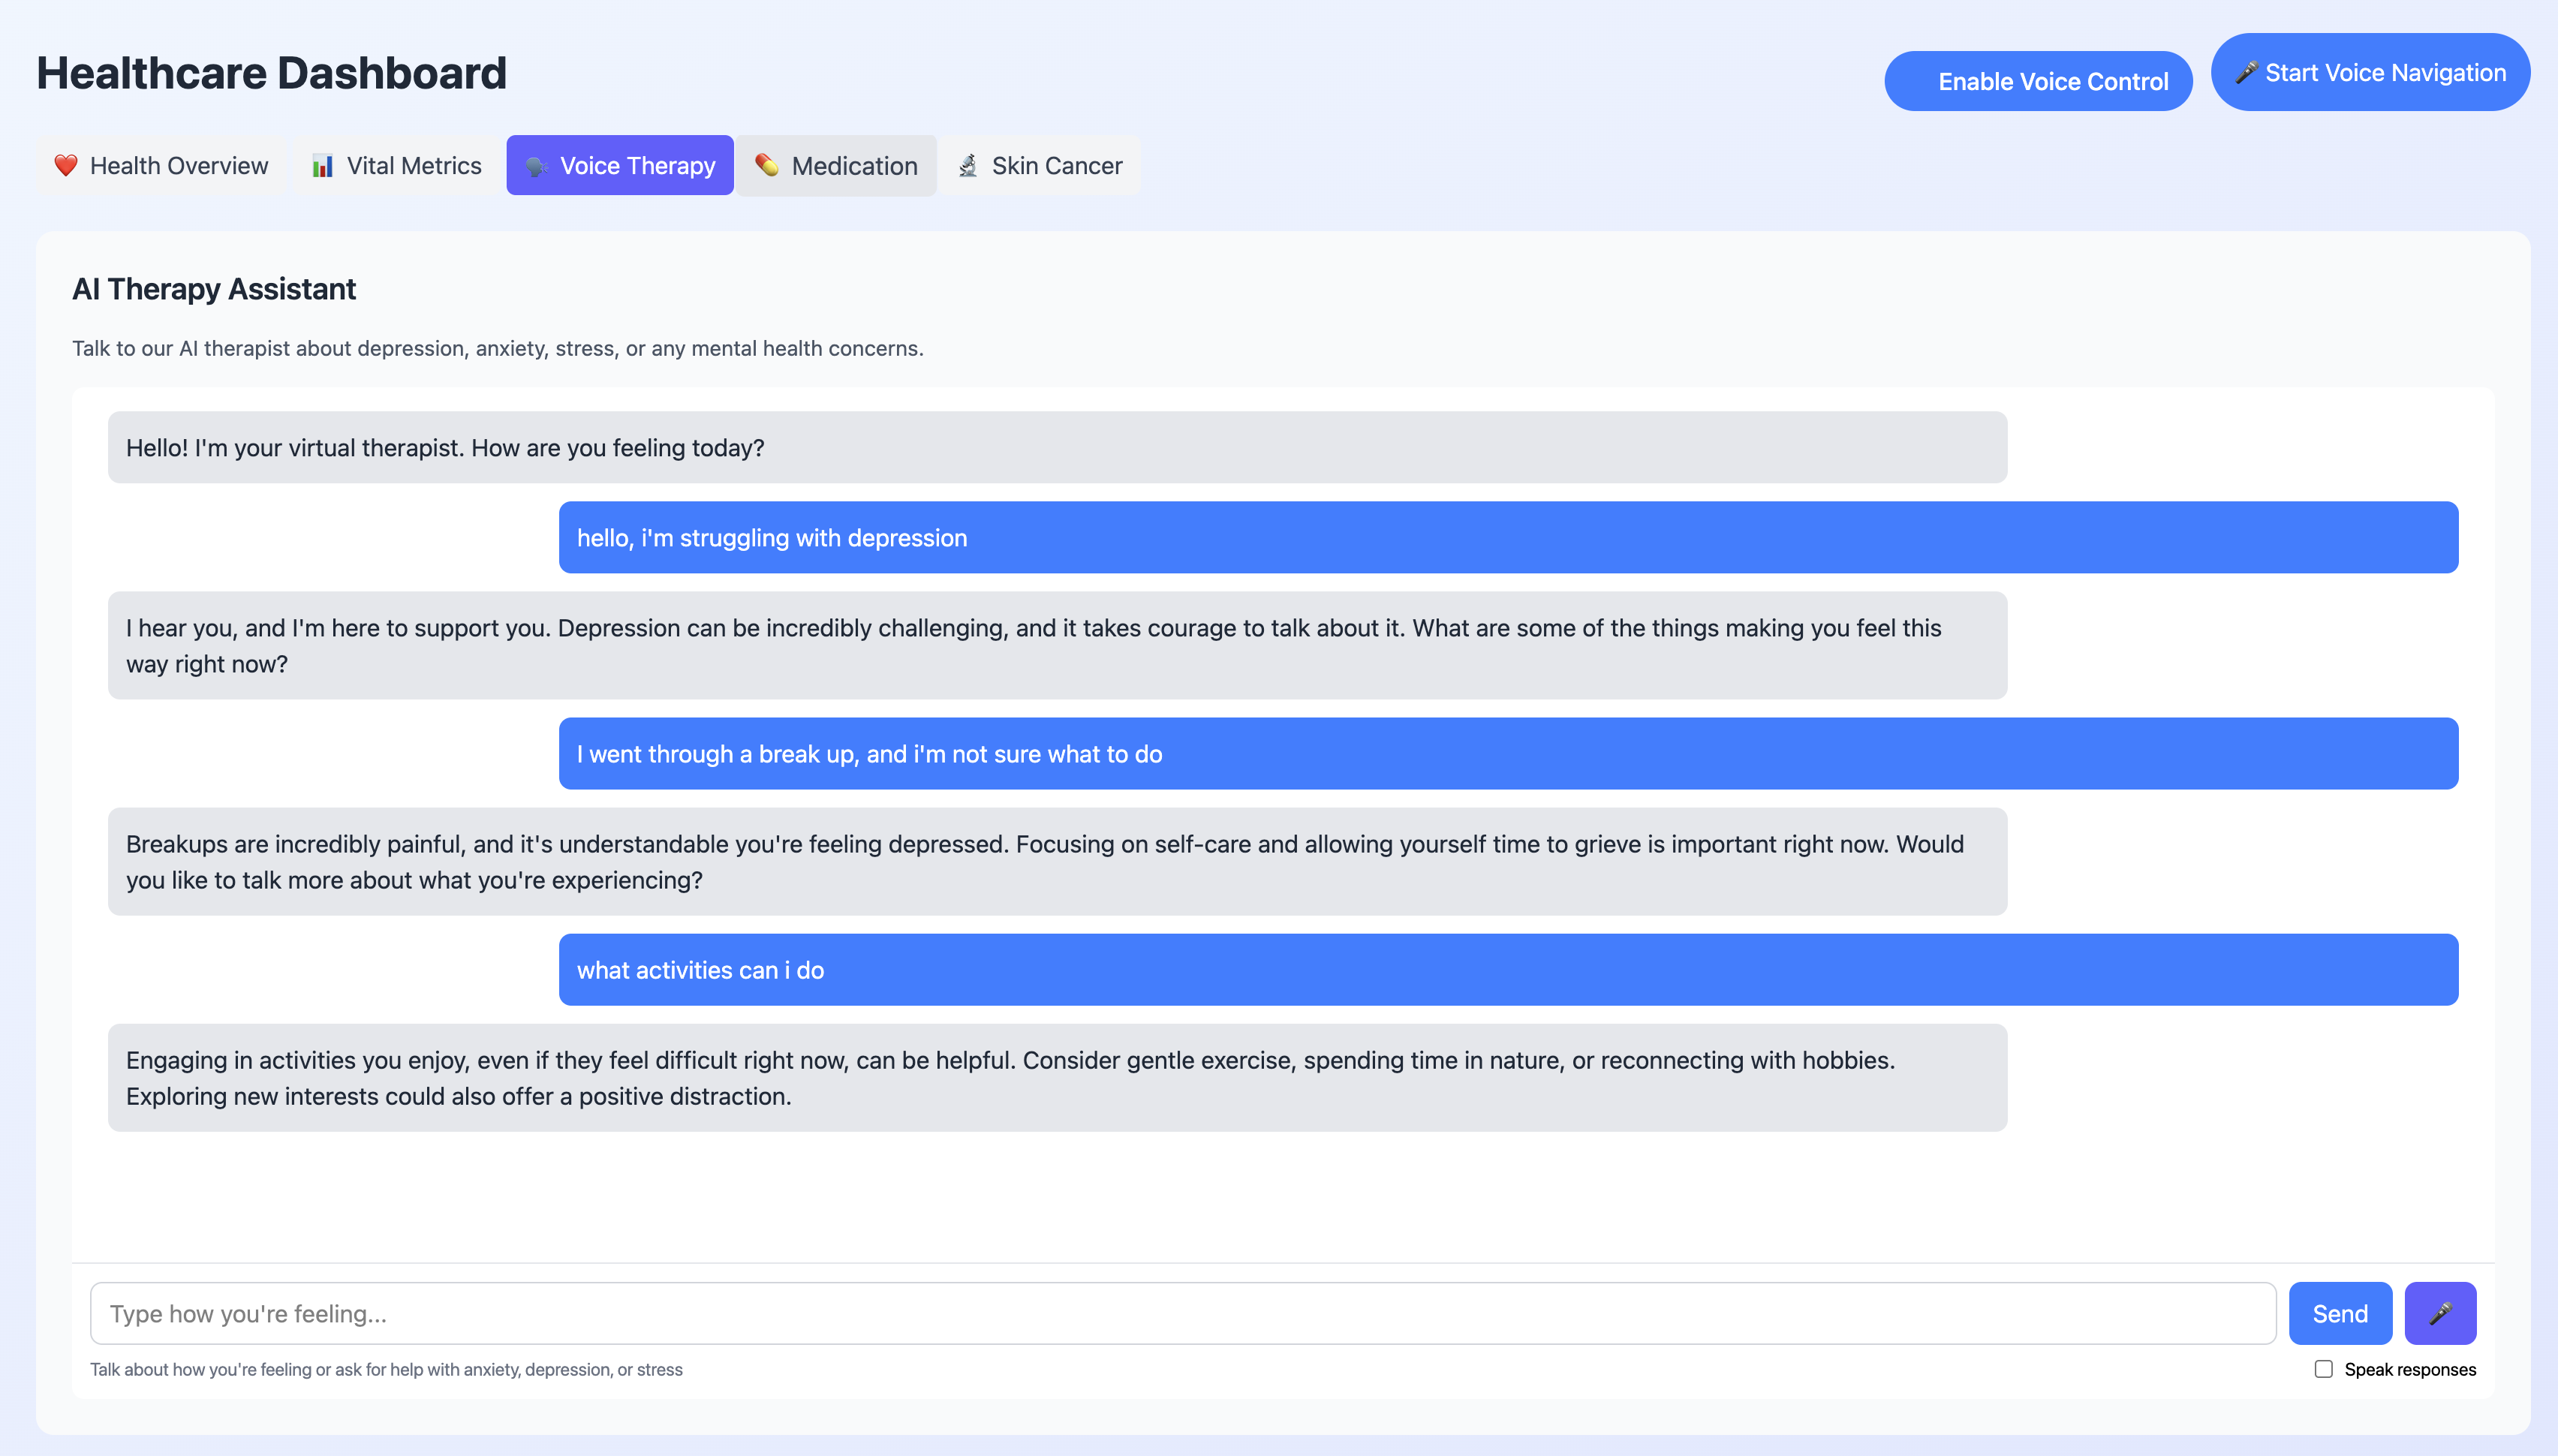Click the speaking head icon on Voice Therapy
2558x1456 pixels.
click(537, 166)
